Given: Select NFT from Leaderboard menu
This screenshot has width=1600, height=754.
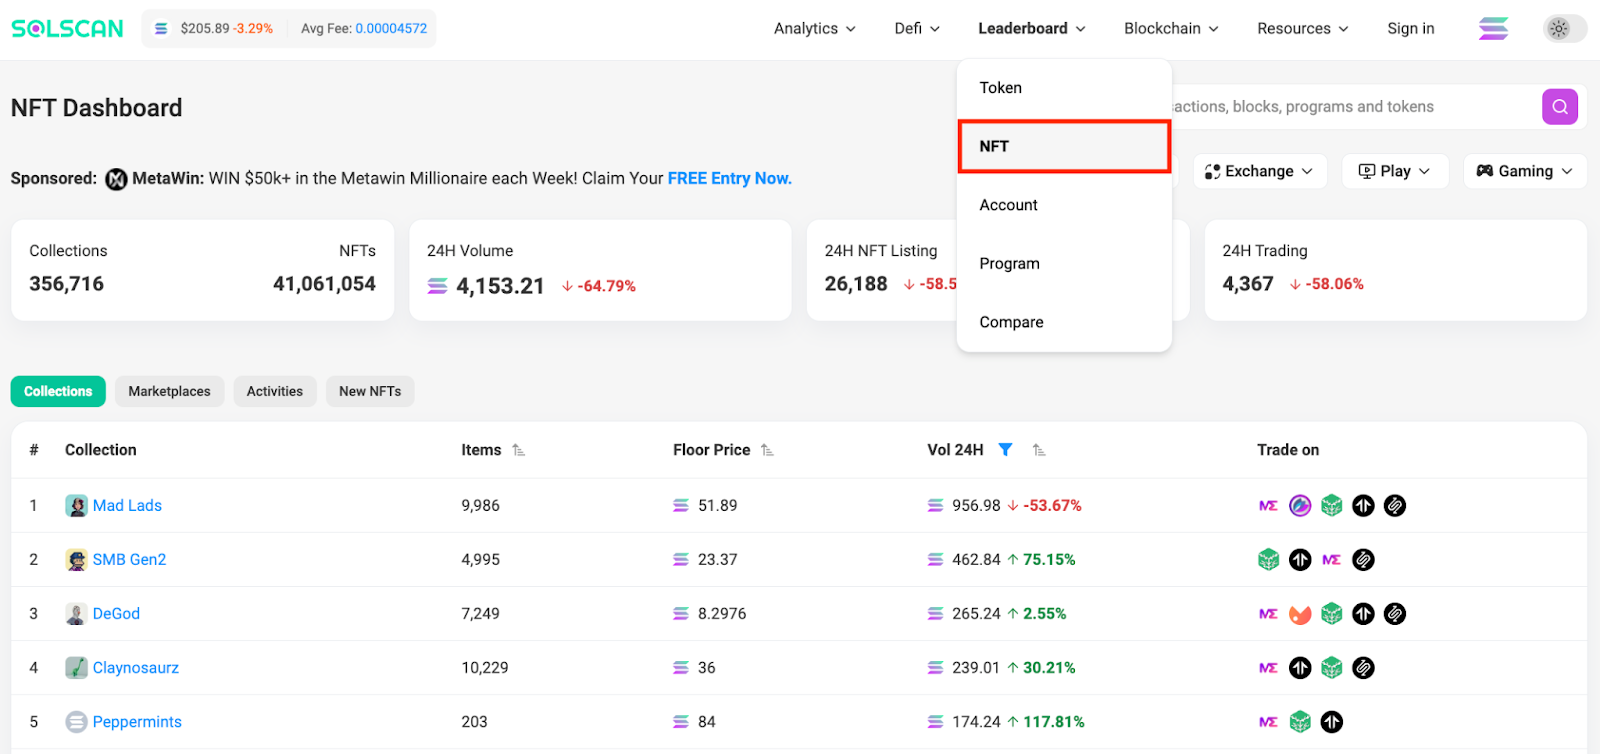Looking at the screenshot, I should pyautogui.click(x=1064, y=146).
